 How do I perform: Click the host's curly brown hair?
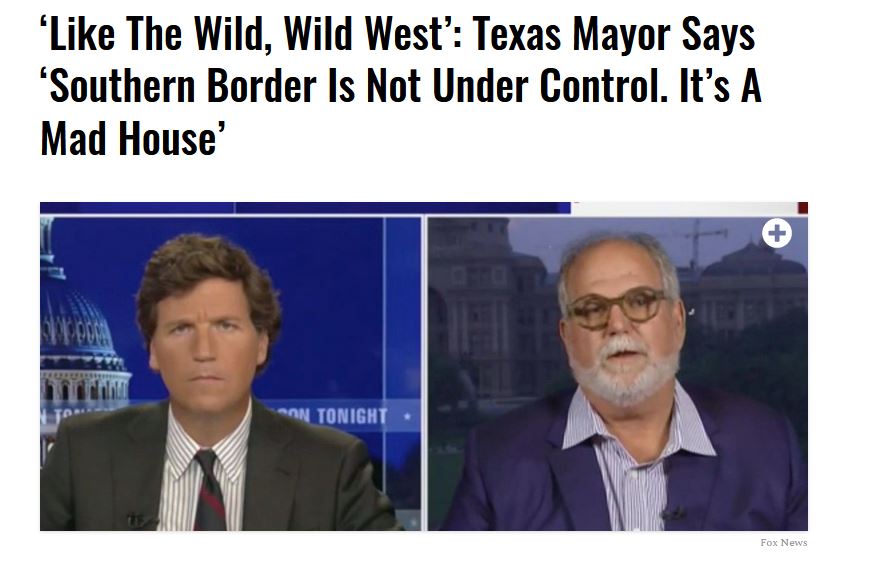tap(208, 277)
